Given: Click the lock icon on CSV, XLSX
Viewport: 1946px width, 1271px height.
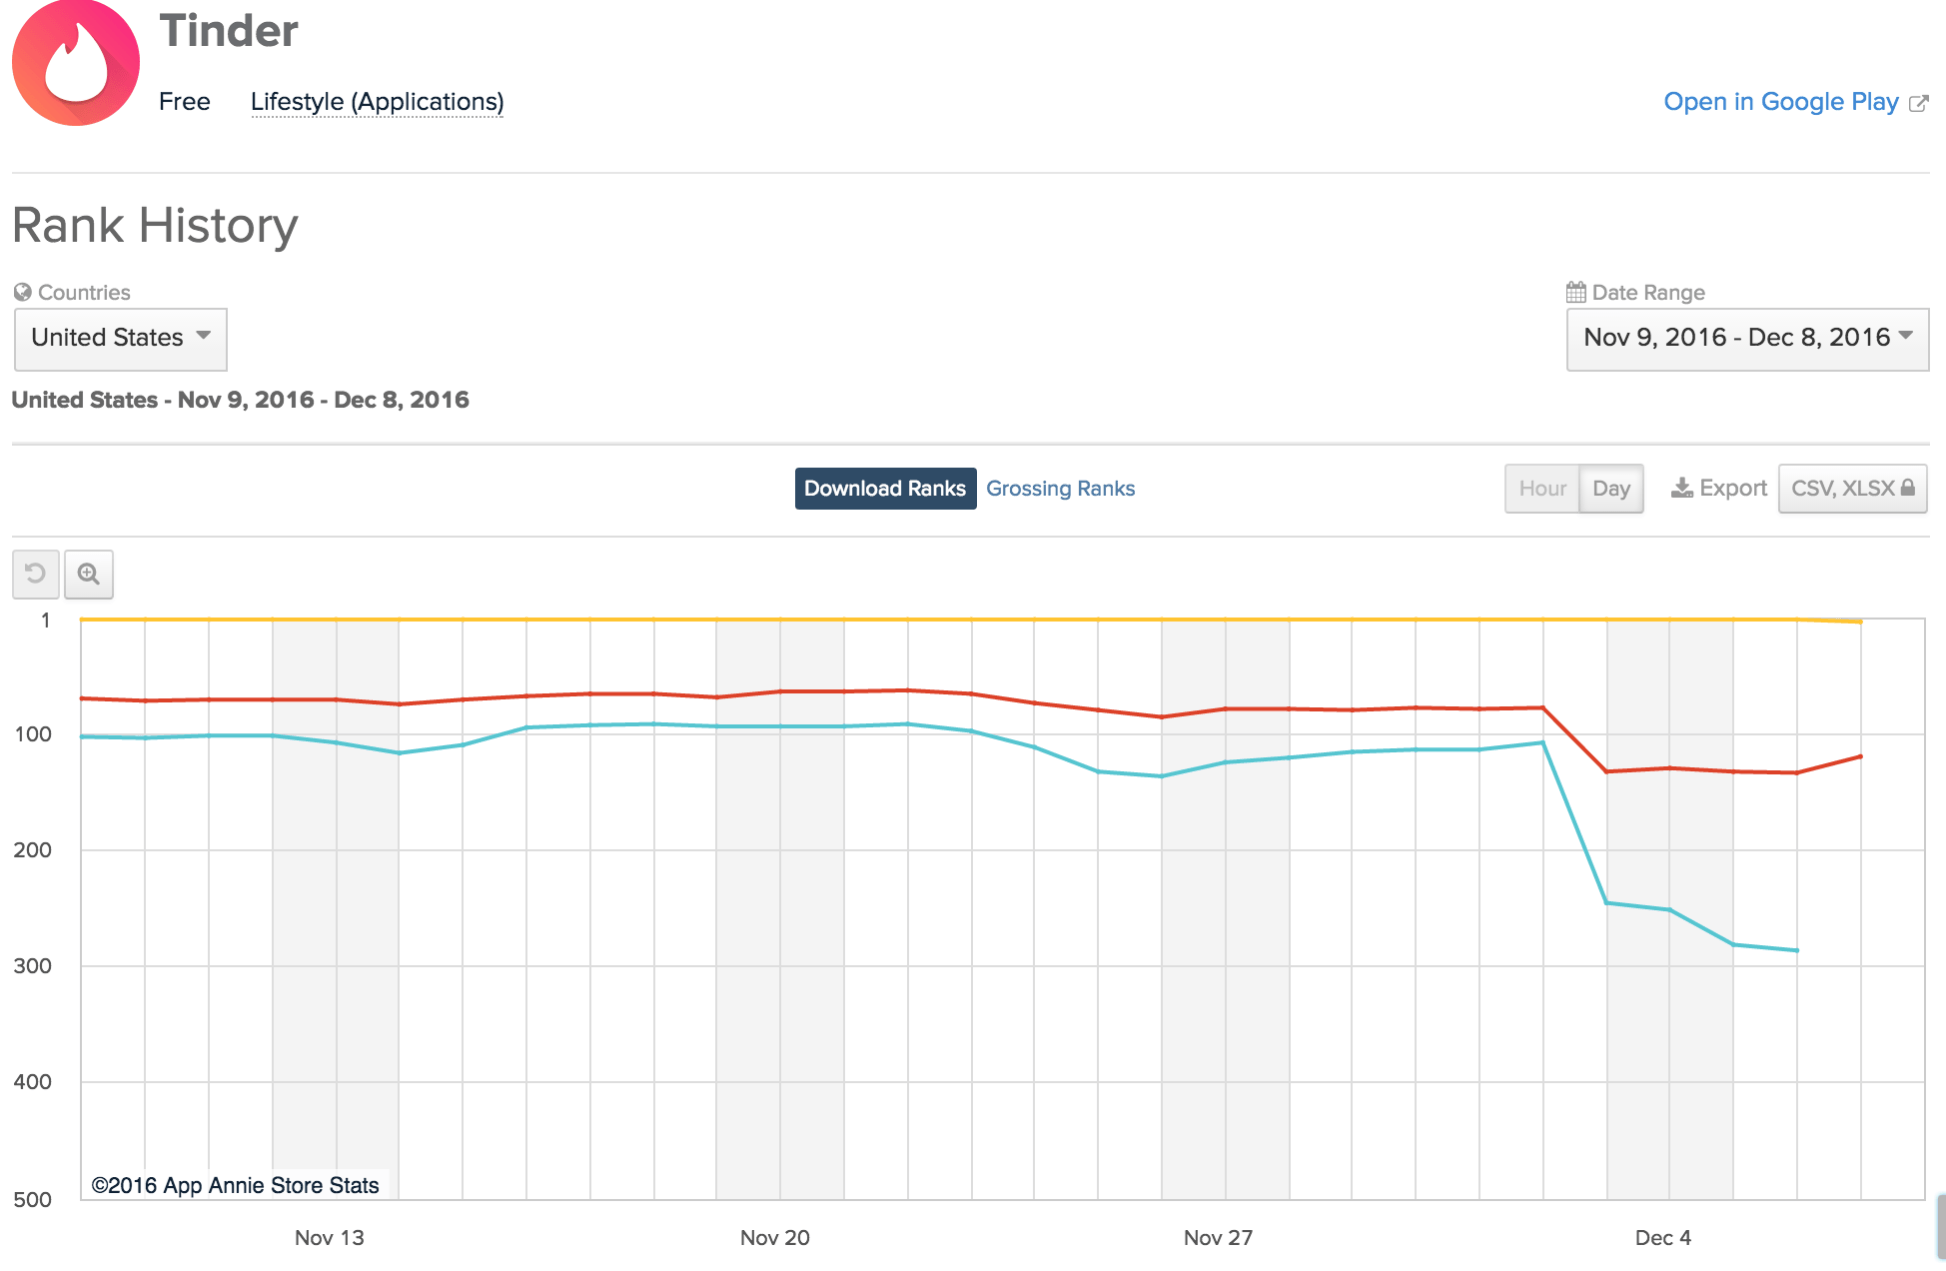Looking at the screenshot, I should click(1908, 488).
